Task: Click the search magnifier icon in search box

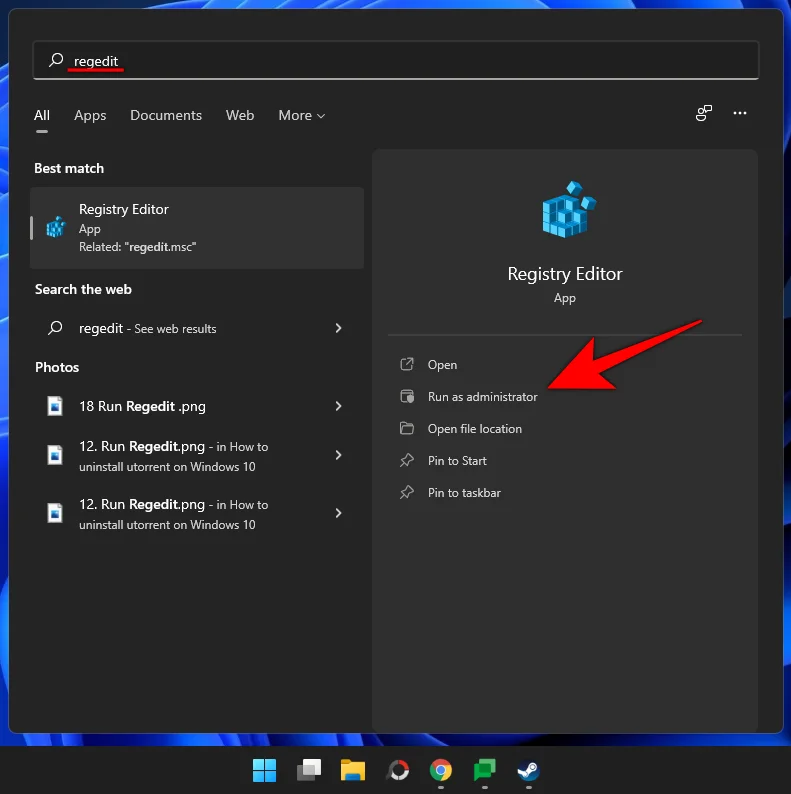Action: coord(56,60)
